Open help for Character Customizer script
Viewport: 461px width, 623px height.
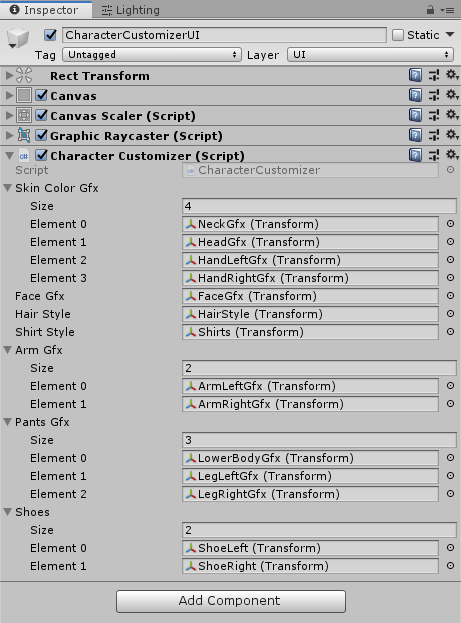tap(415, 155)
